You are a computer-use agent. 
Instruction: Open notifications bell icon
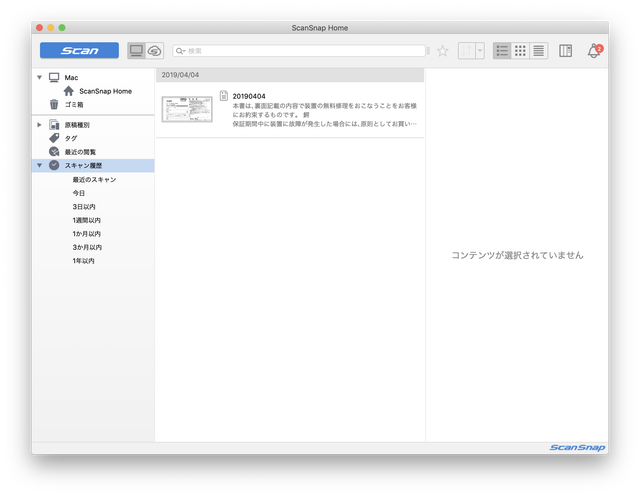593,52
